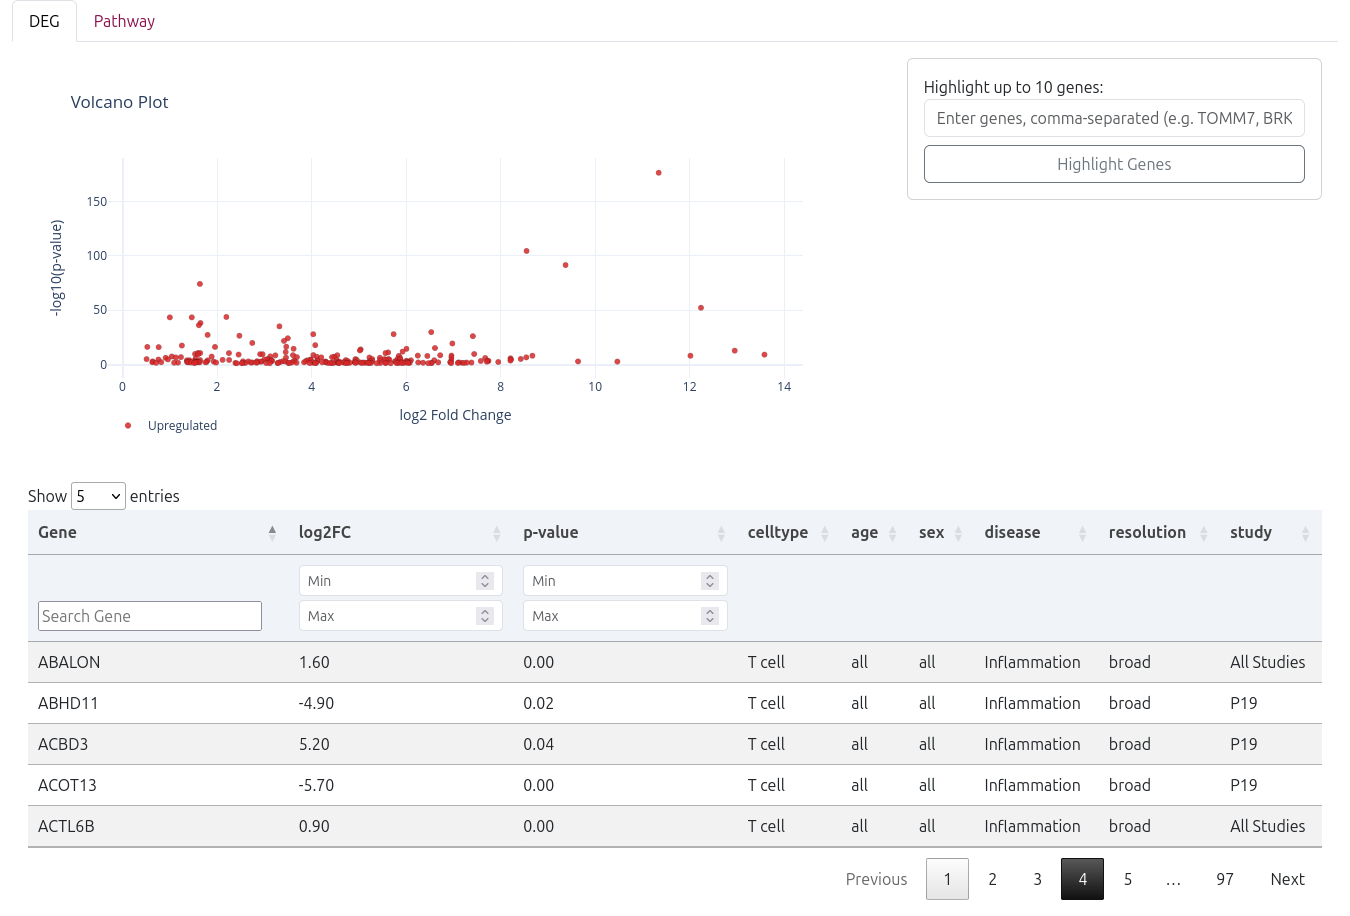Viewport: 1350px width, 916px height.
Task: Focus the highlight genes text box
Action: click(1114, 118)
